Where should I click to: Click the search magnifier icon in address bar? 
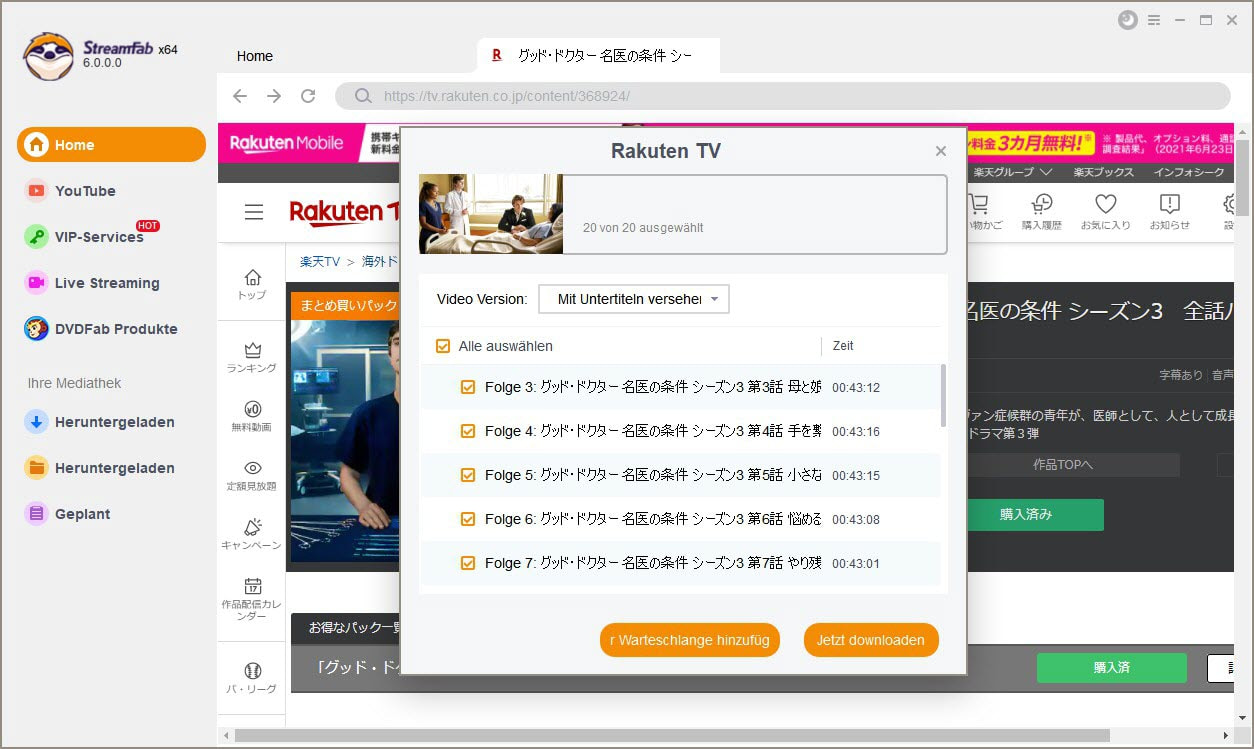(363, 97)
